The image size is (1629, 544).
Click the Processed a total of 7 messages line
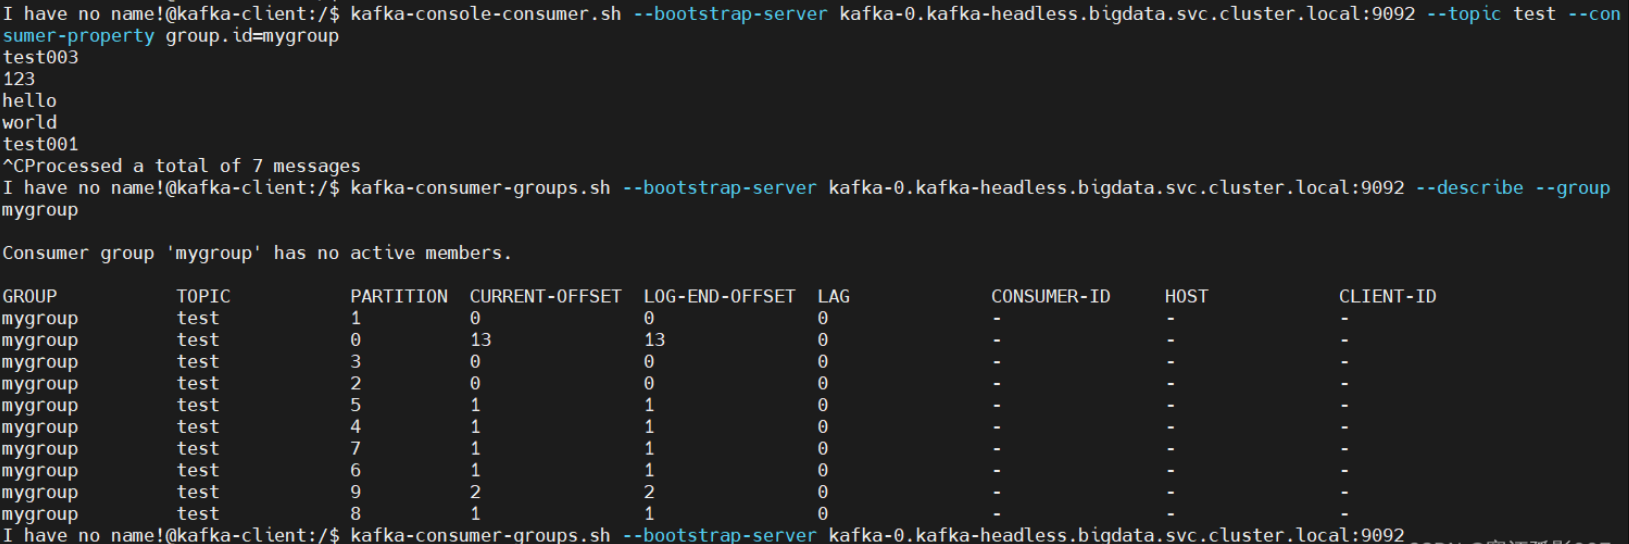click(x=186, y=166)
